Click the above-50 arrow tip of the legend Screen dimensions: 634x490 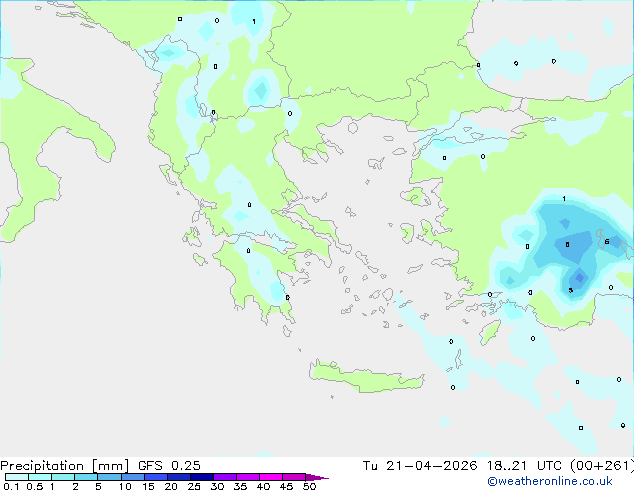[x=317, y=477]
